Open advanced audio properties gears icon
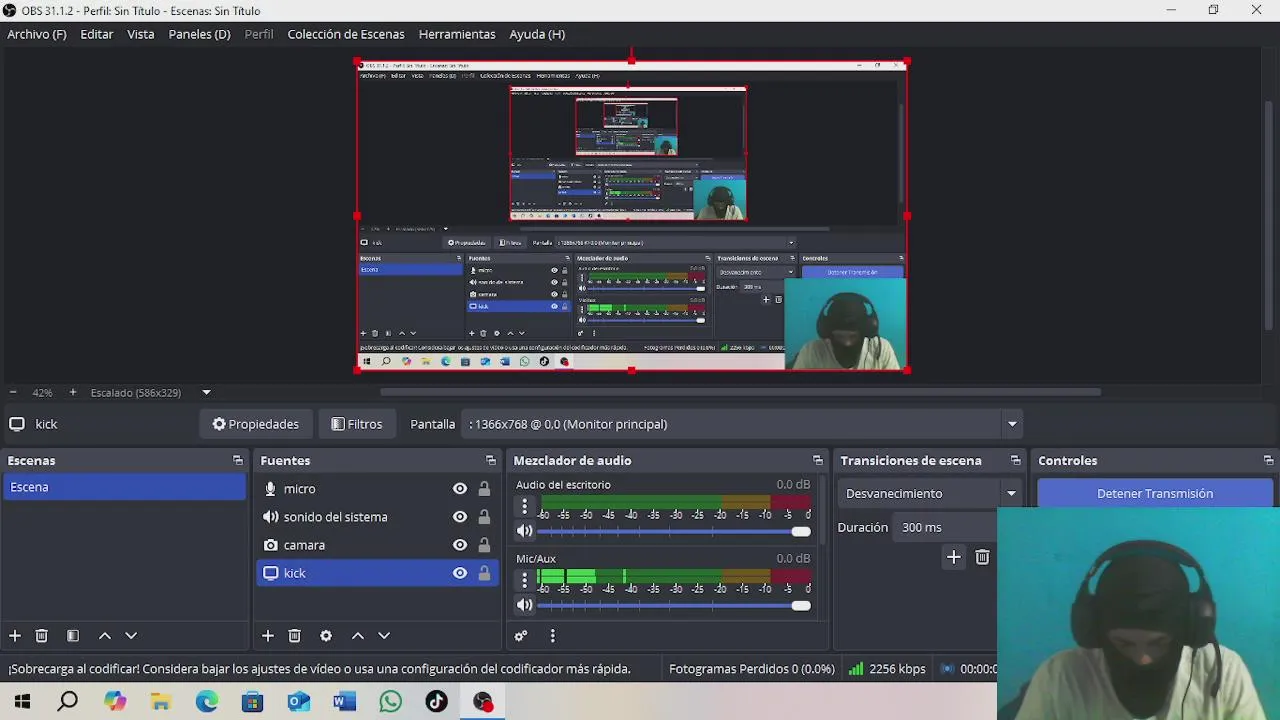 pos(520,636)
